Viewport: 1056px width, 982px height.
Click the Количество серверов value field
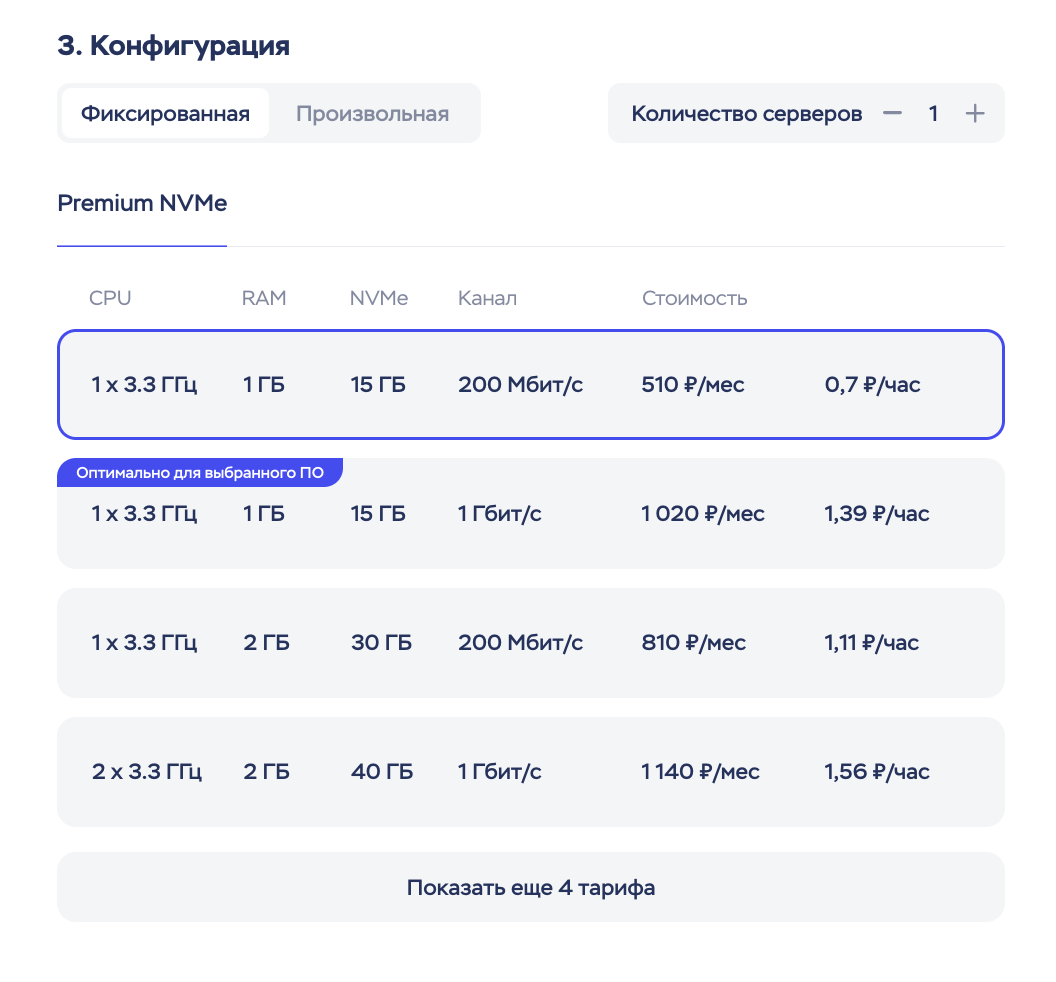click(x=933, y=113)
